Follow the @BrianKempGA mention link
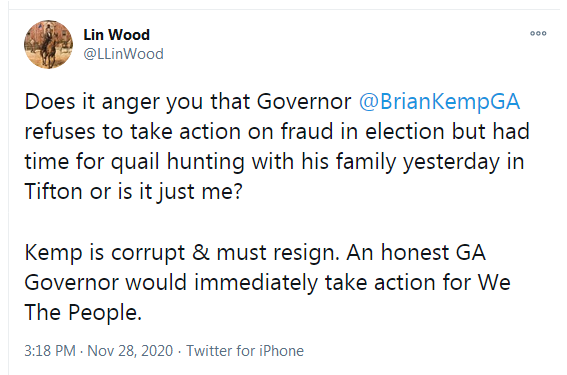Screen dimensions: 567x375 (439, 102)
